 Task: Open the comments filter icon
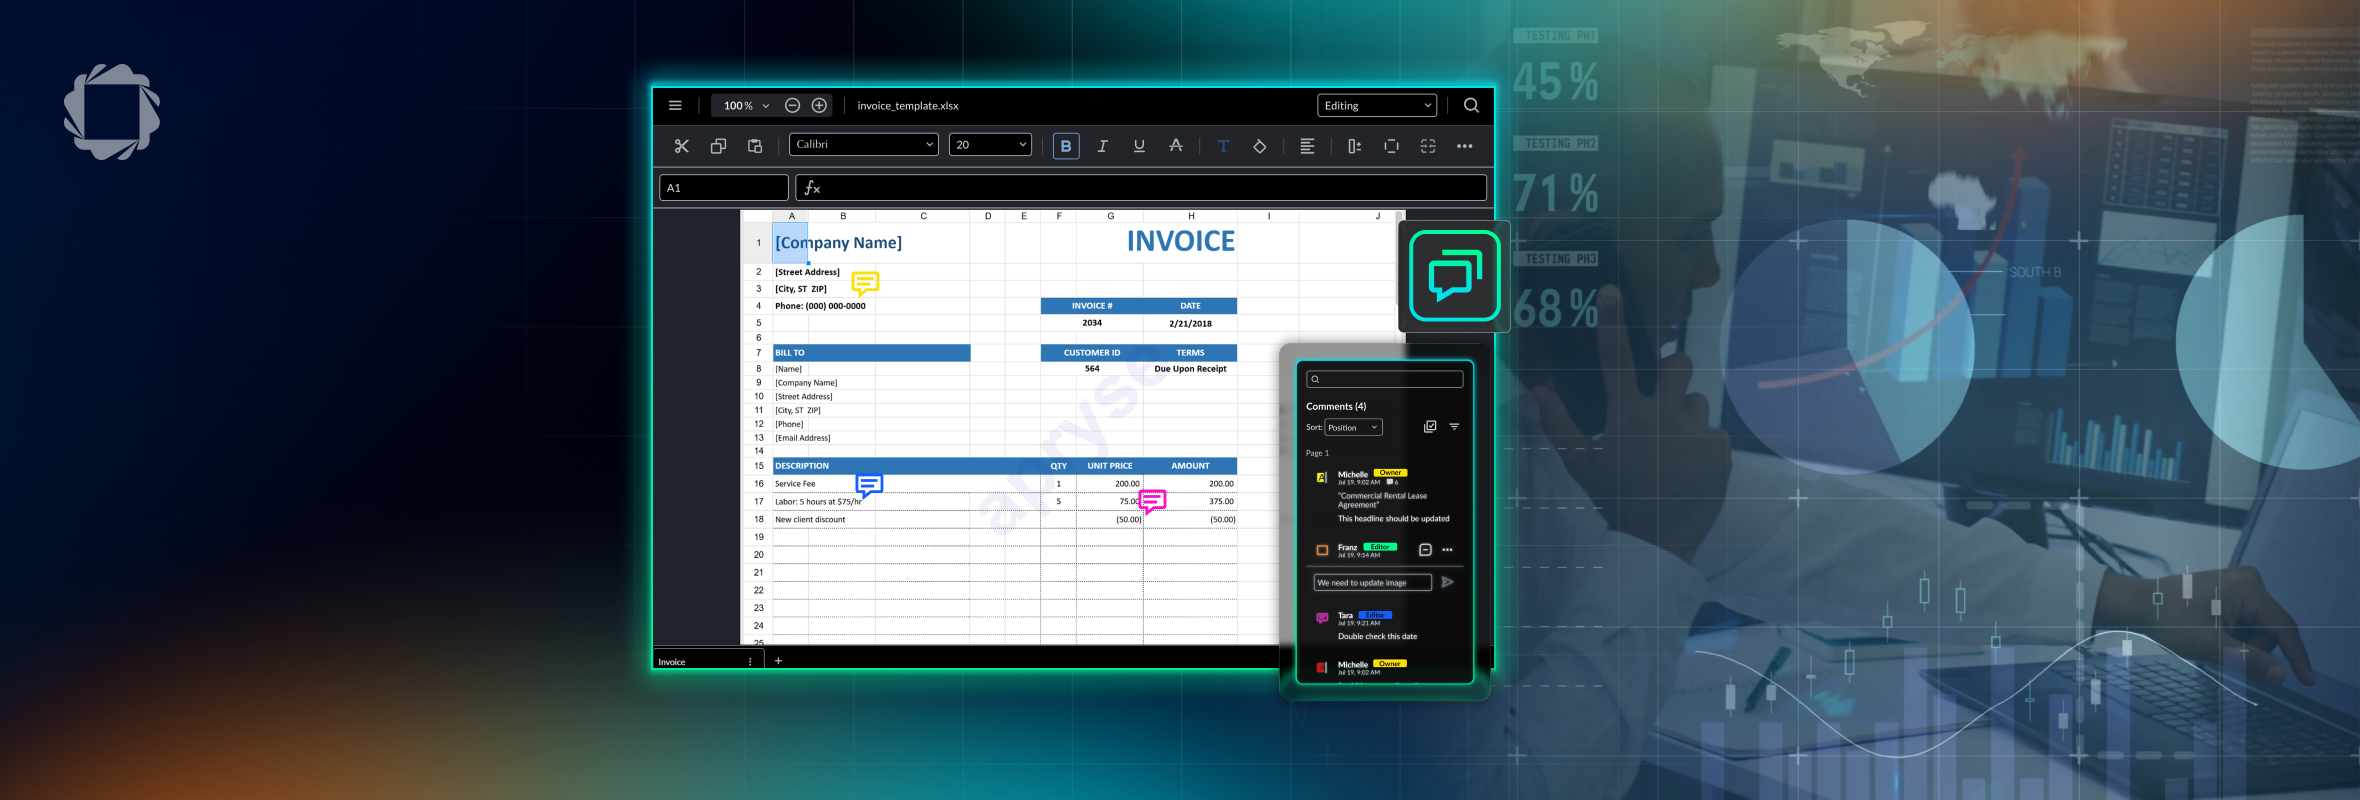(x=1454, y=427)
